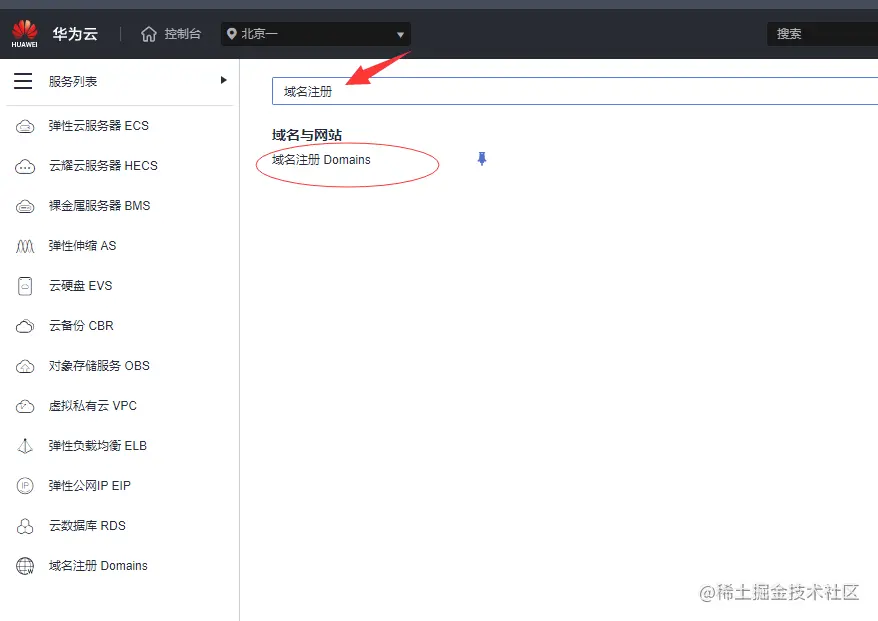Image resolution: width=878 pixels, height=621 pixels.
Task: Click the service search box containing 域名注册
Action: coord(575,91)
